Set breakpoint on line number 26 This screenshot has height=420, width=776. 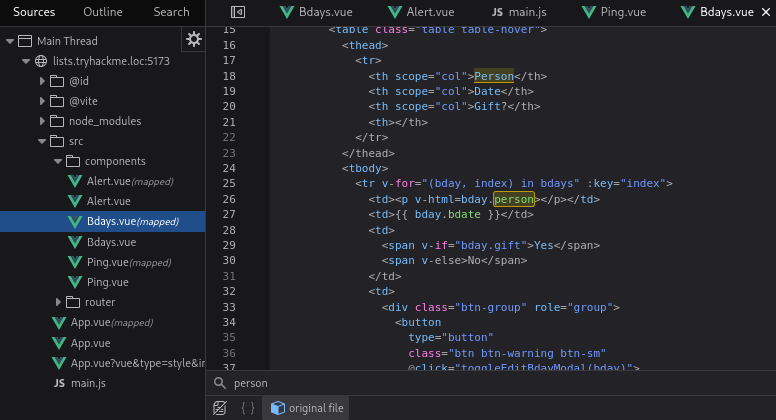[229, 199]
